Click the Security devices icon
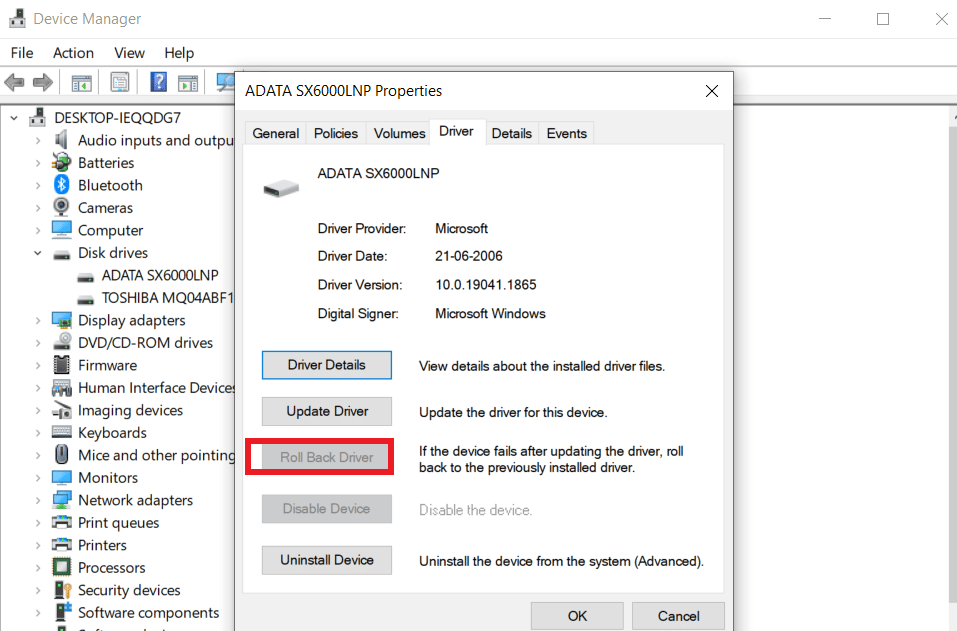 [x=62, y=590]
